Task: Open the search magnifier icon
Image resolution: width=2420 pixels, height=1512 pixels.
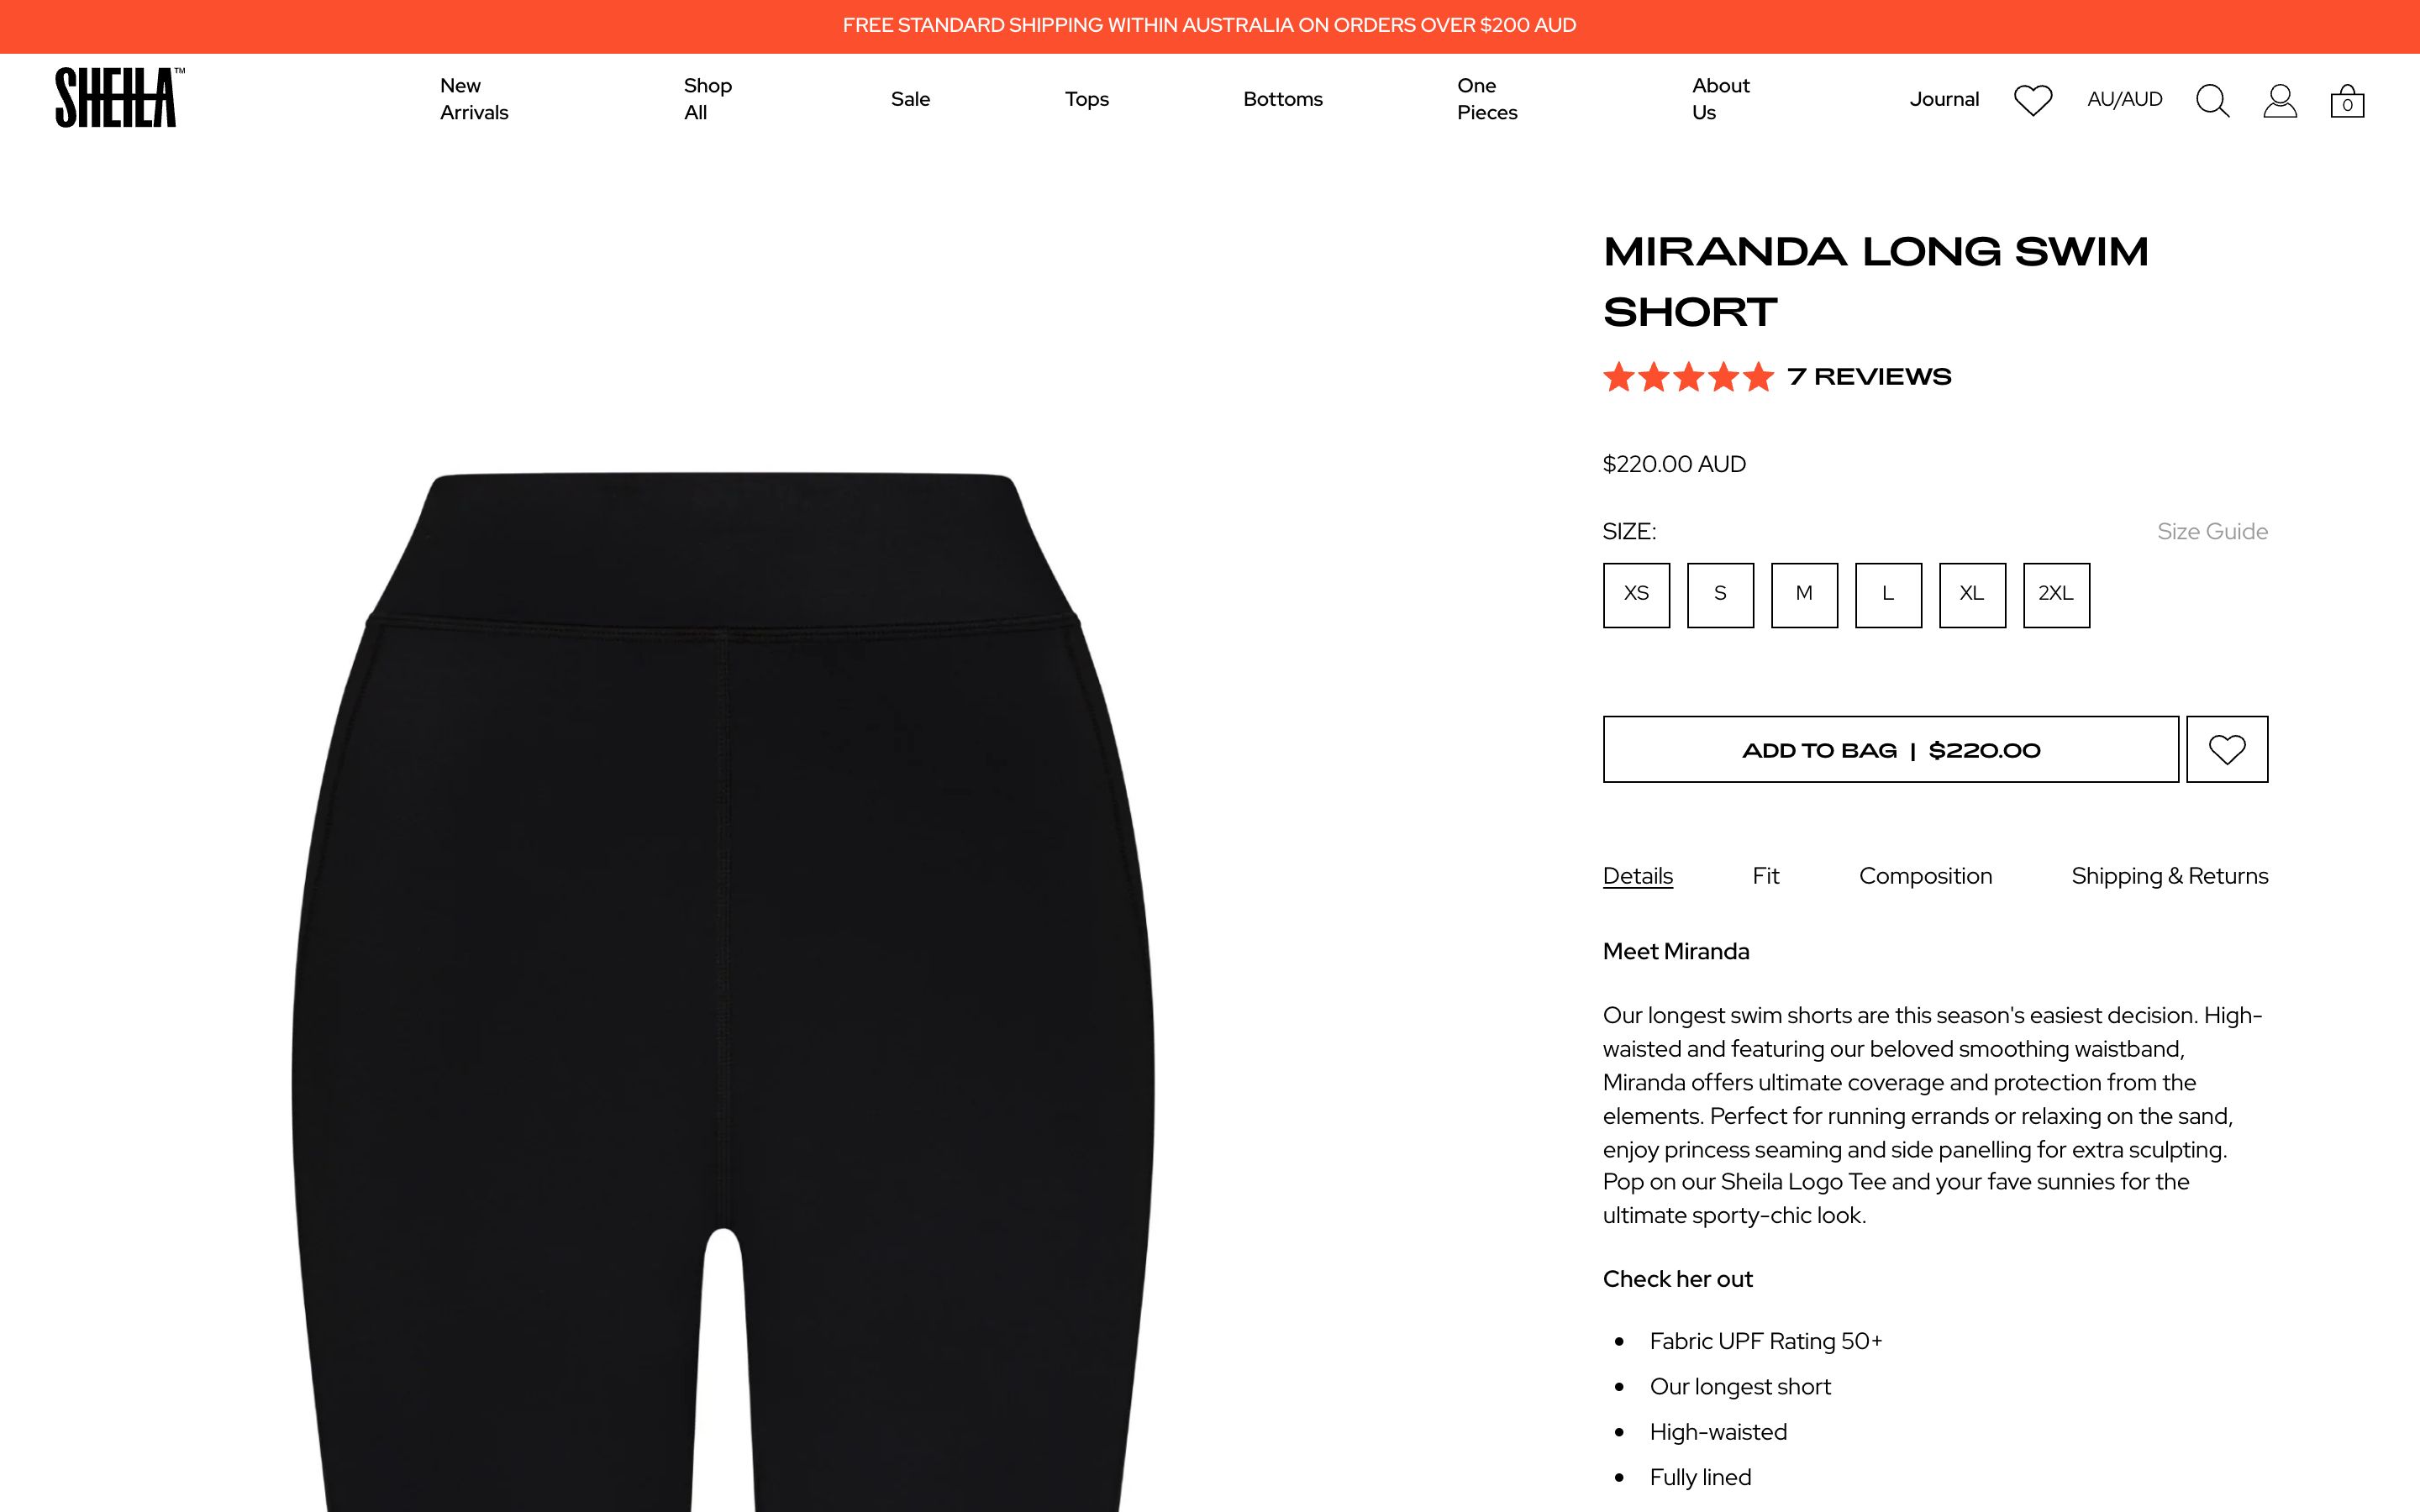Action: (2212, 101)
